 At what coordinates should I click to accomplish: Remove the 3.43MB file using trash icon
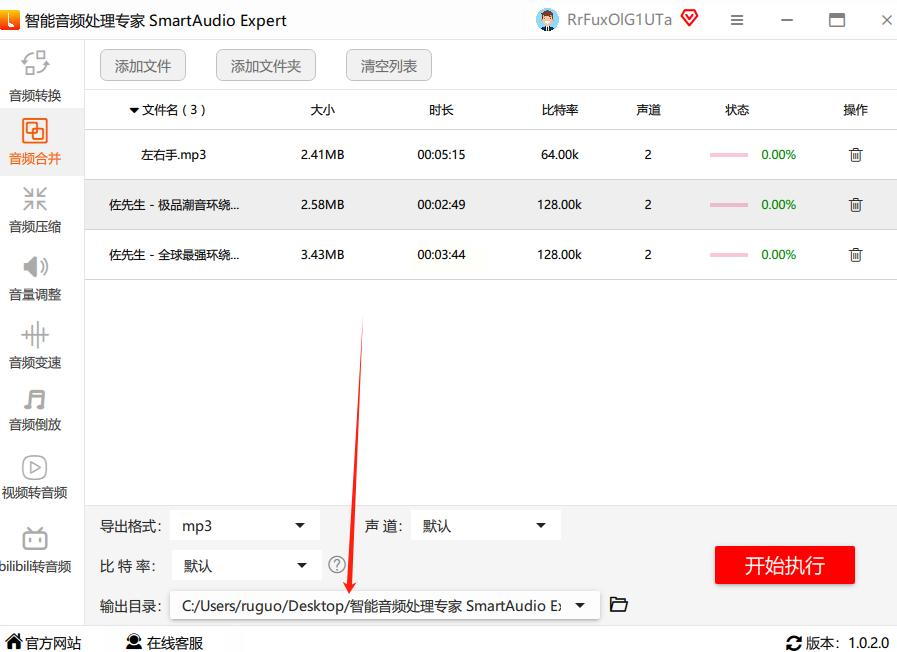[855, 255]
